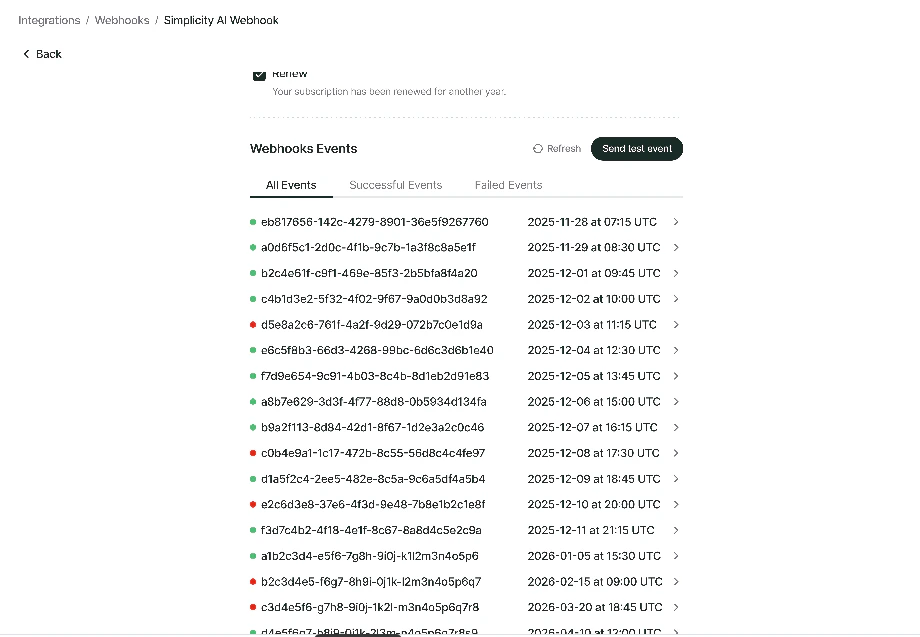Click the timestamp 2025-12-01 at 09:45 UTC
The image size is (920, 637).
pyautogui.click(x=596, y=273)
